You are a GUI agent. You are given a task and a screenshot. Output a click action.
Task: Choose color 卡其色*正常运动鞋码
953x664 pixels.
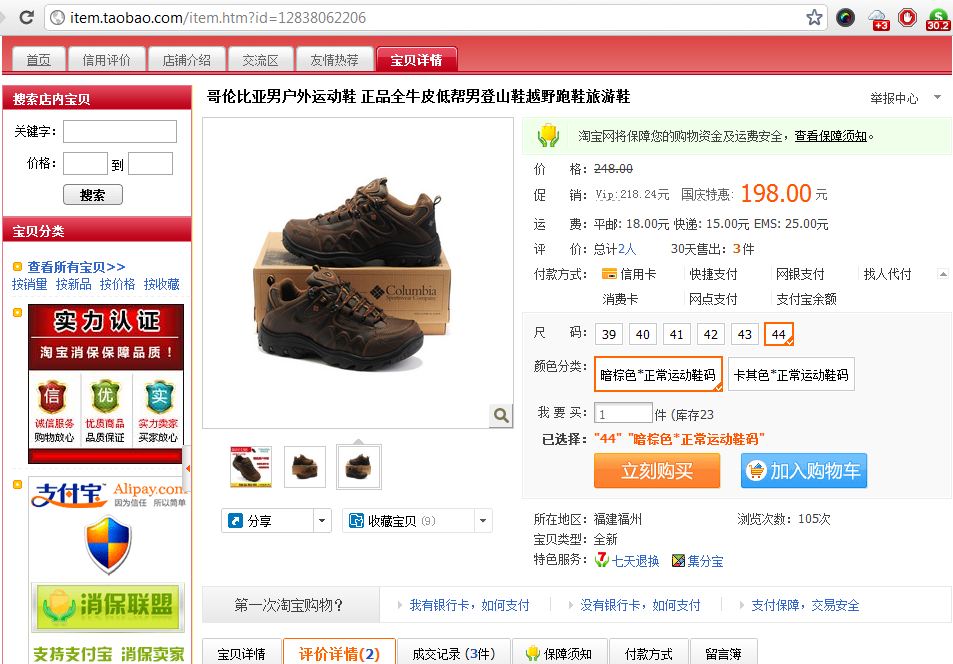[x=791, y=375]
